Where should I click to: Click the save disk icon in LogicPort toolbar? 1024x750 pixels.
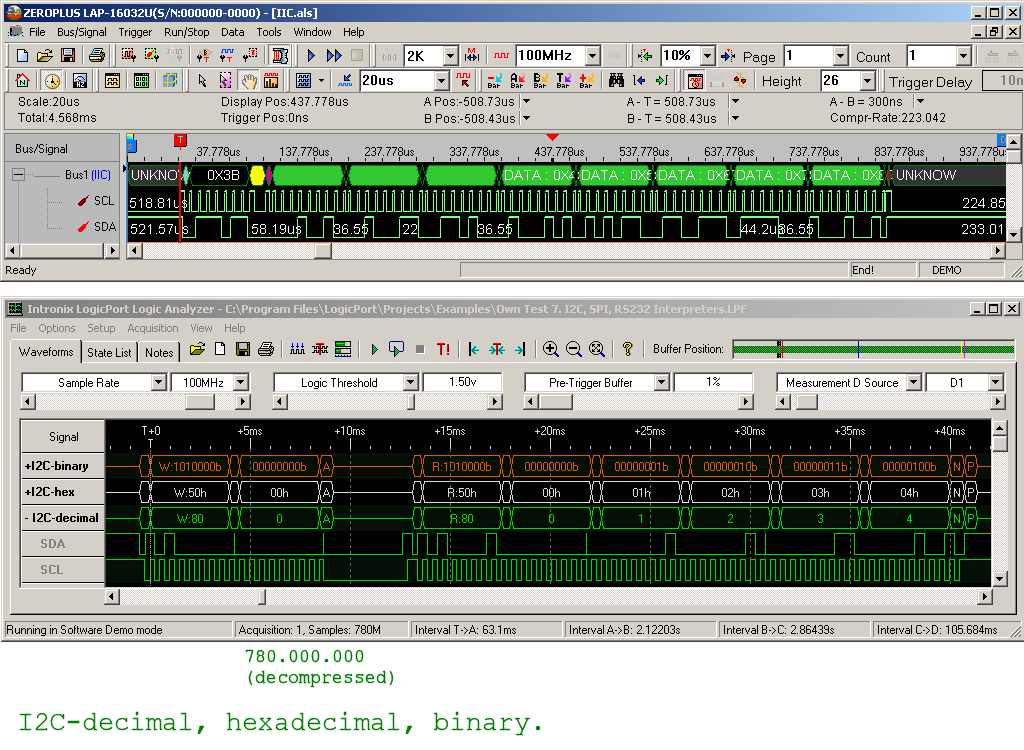(x=243, y=350)
